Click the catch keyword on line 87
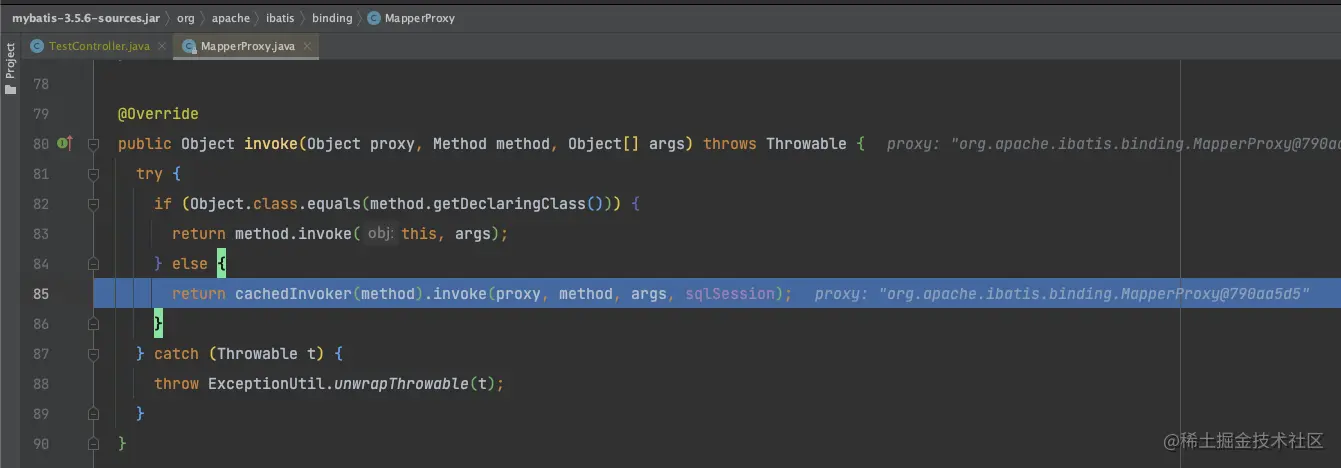Viewport: 1341px width, 468px height. 177,354
